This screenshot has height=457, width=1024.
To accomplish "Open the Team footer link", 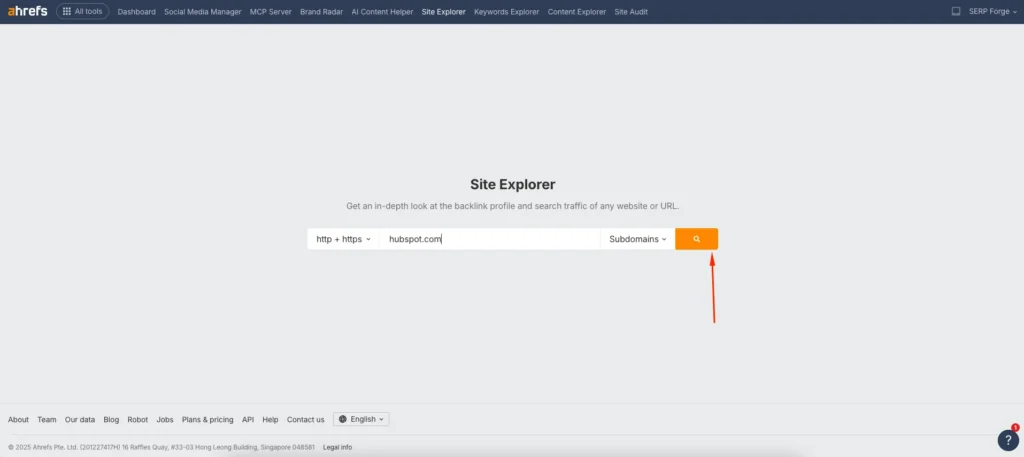I will pyautogui.click(x=47, y=420).
